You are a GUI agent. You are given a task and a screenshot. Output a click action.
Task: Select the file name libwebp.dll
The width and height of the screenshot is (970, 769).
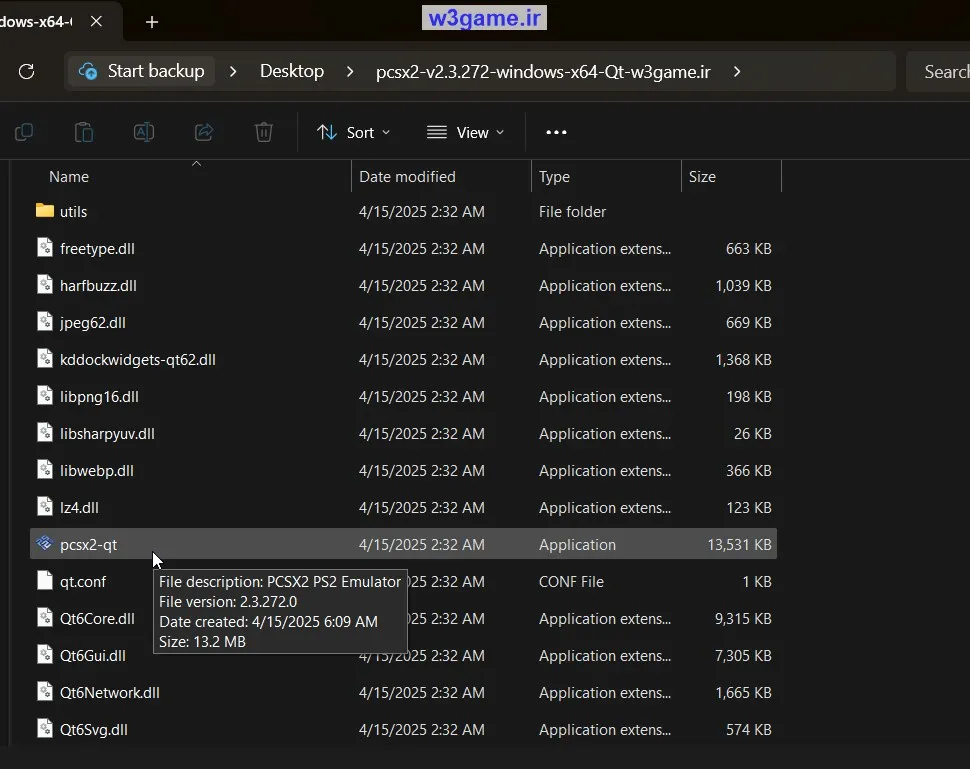coord(97,471)
